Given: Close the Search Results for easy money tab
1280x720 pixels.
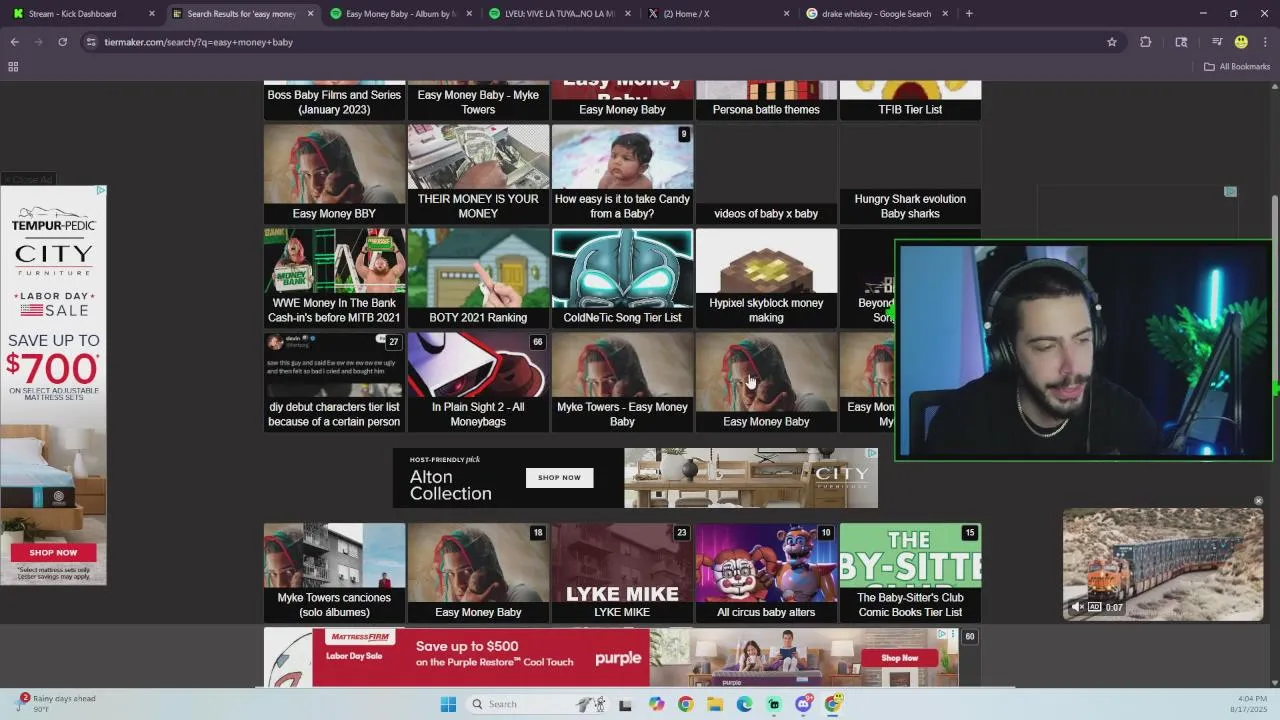Looking at the screenshot, I should pyautogui.click(x=310, y=14).
